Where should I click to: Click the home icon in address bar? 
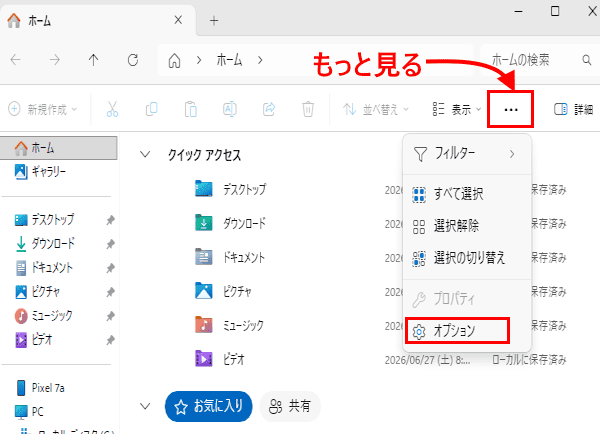click(x=174, y=60)
